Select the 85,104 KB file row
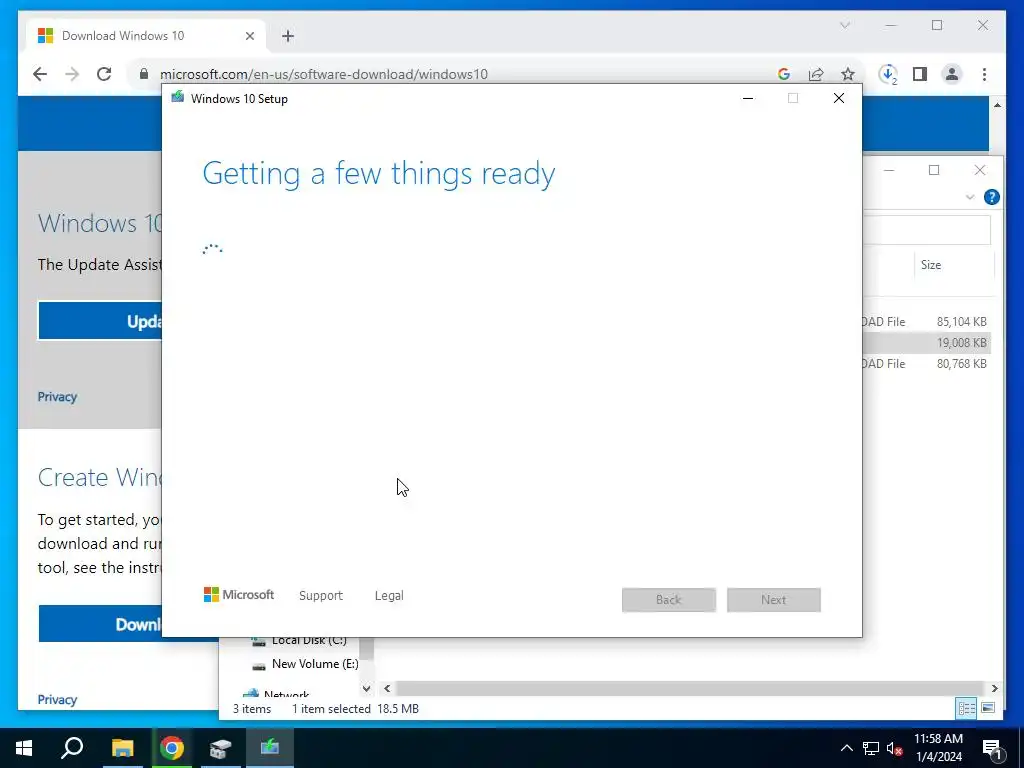Viewport: 1024px width, 768px height. point(927,321)
